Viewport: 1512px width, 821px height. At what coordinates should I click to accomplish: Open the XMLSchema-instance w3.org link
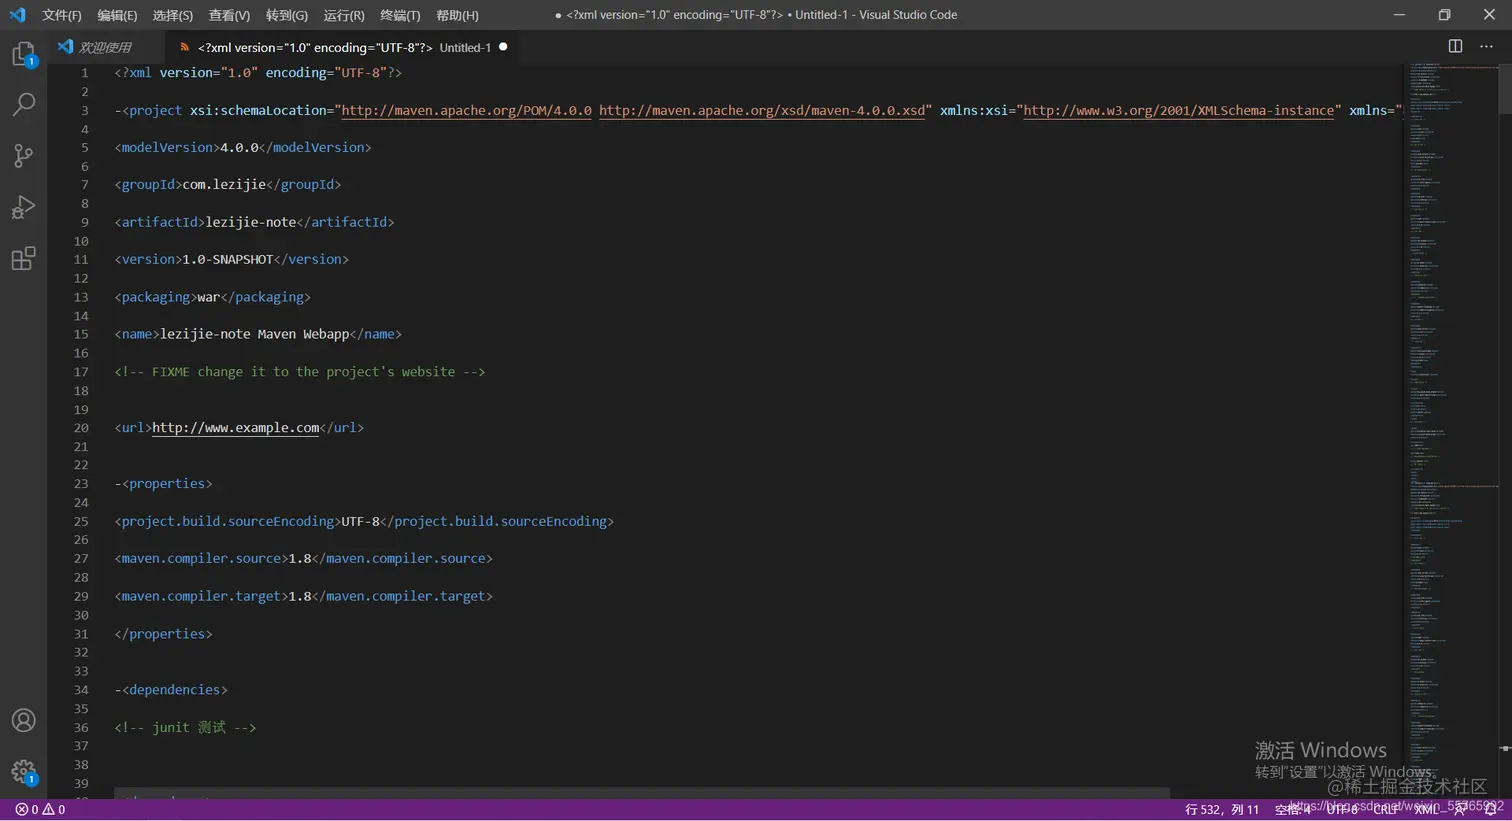(x=1178, y=110)
